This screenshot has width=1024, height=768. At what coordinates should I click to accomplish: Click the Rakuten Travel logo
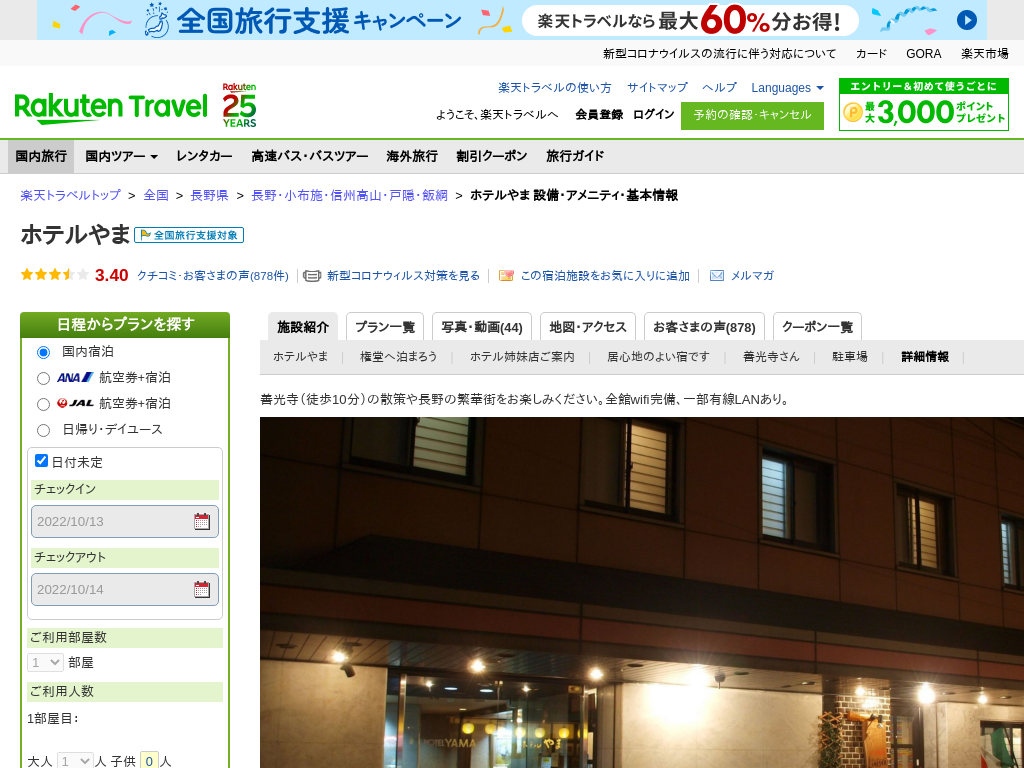coord(111,108)
